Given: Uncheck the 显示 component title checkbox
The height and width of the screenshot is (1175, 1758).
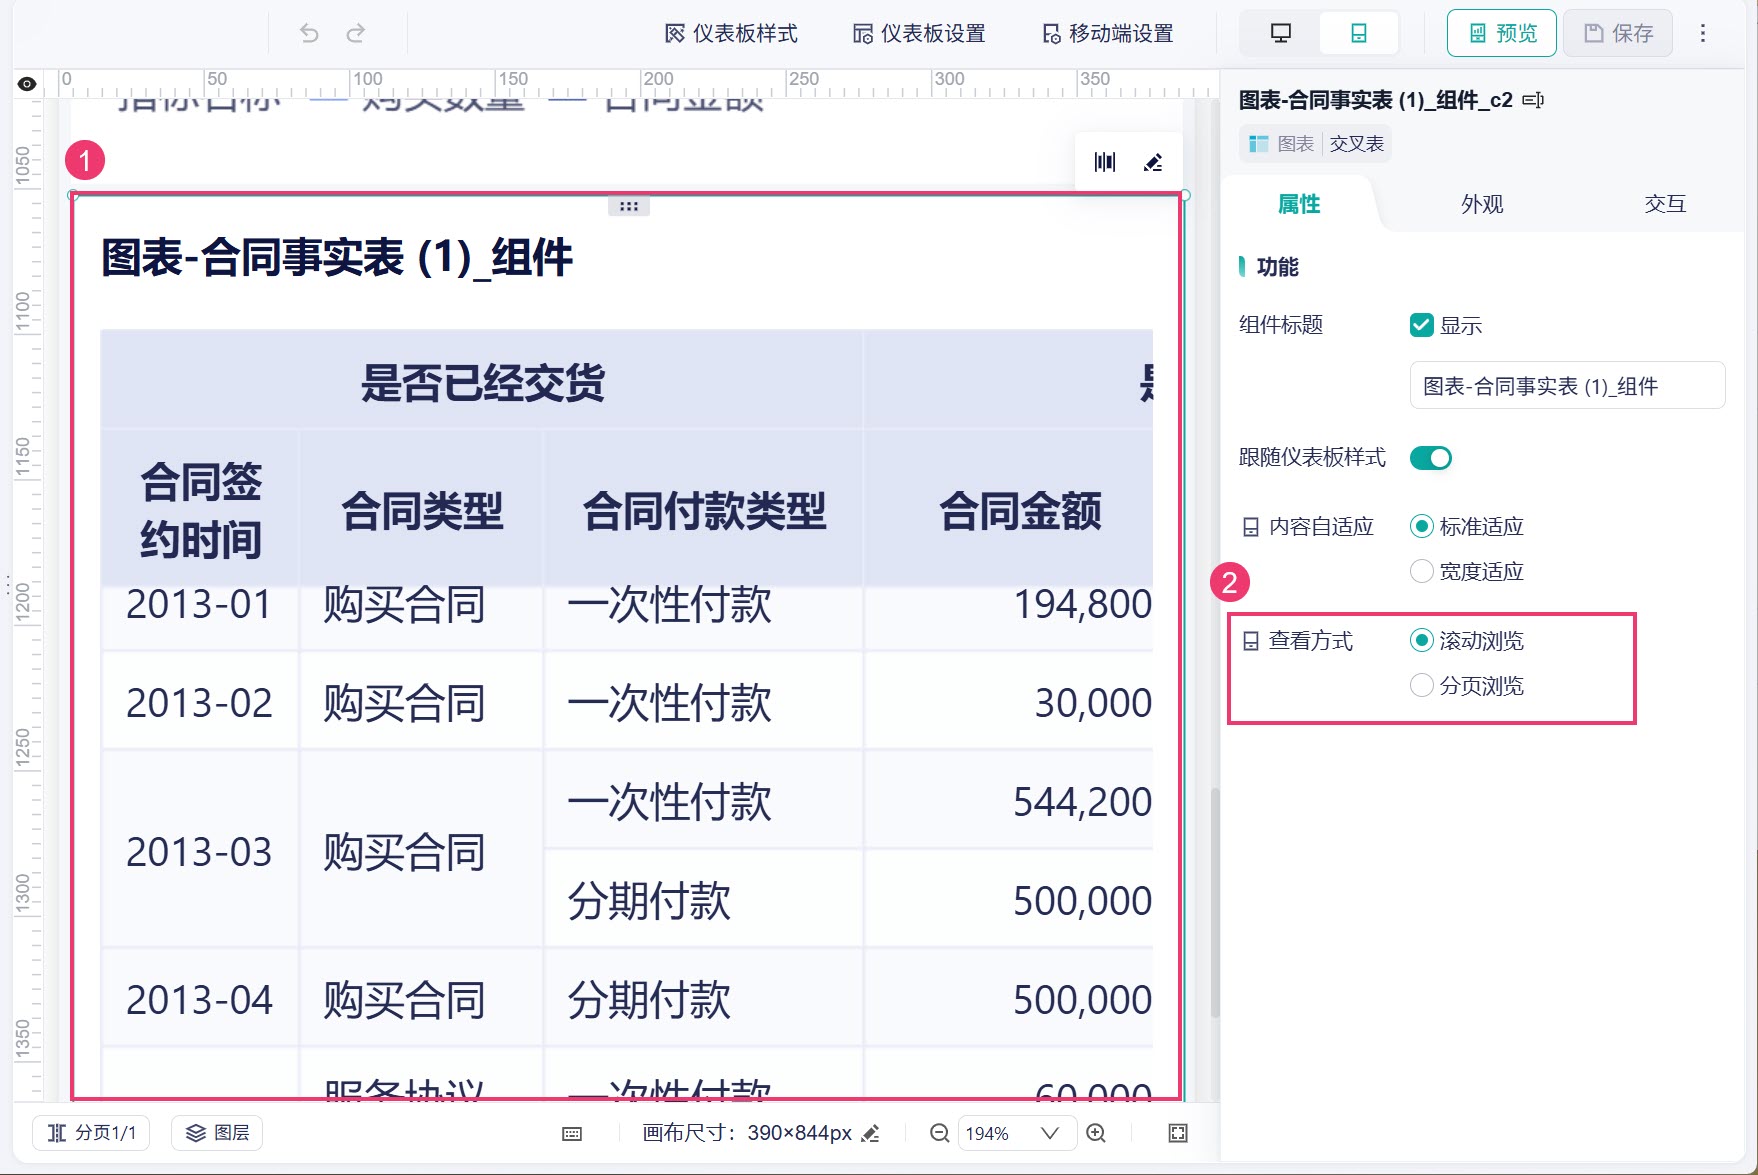Looking at the screenshot, I should click(x=1421, y=325).
